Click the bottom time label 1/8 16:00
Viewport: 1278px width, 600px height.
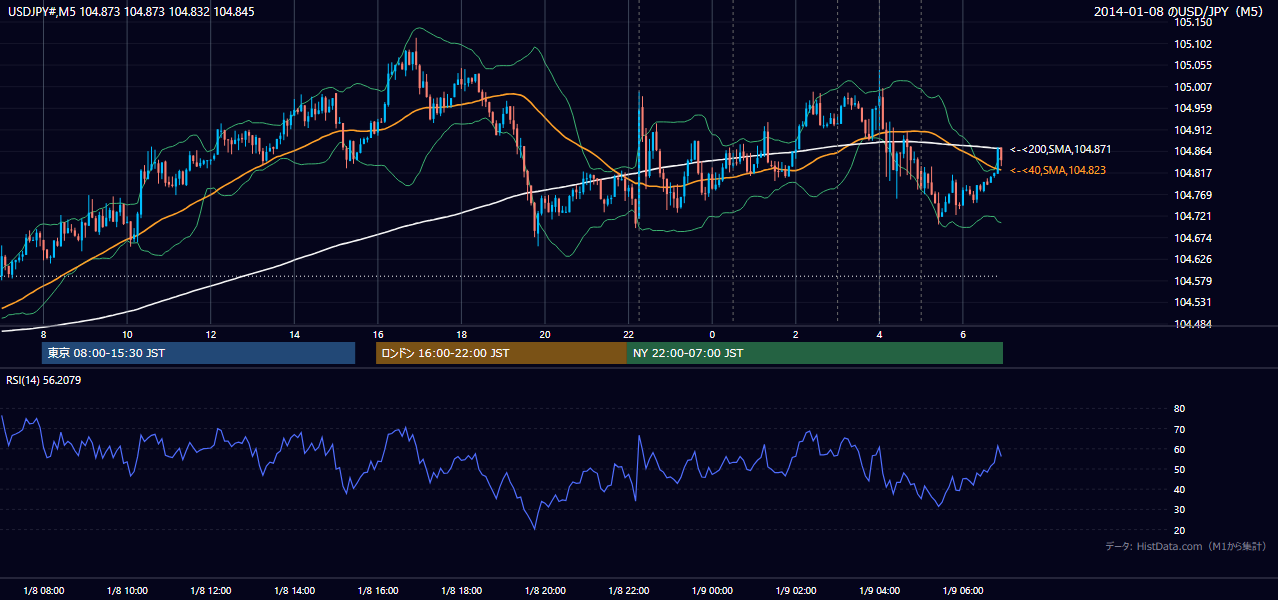pyautogui.click(x=378, y=591)
